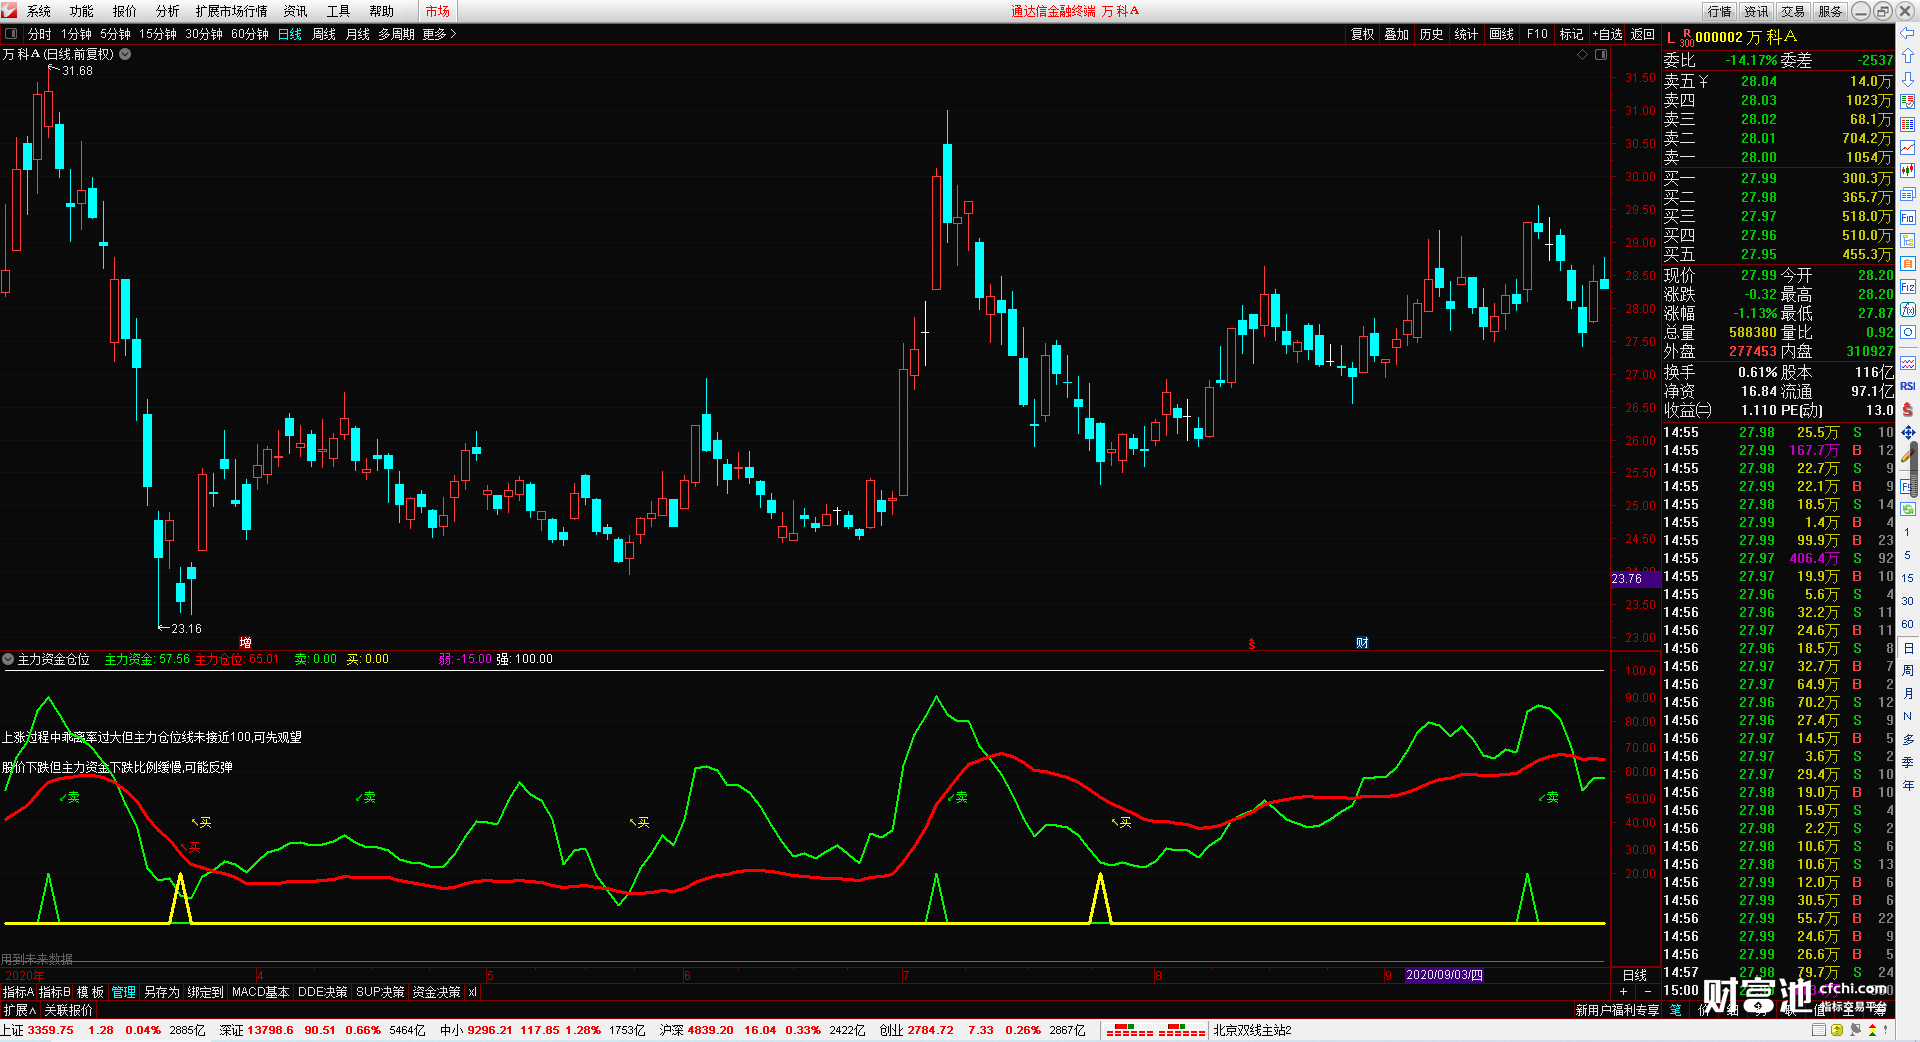Image resolution: width=1920 pixels, height=1042 pixels.
Task: Click the up arrow for previous stock
Action: click(x=1908, y=56)
